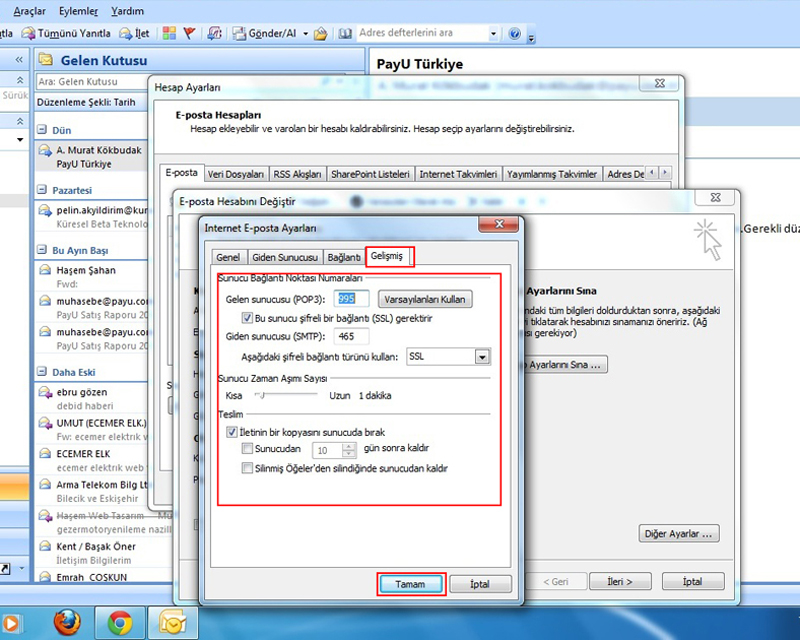Enable Silinmiş Öğeler'den silindiğinde sunucudan kaldır
Image resolution: width=800 pixels, height=640 pixels.
tap(247, 468)
